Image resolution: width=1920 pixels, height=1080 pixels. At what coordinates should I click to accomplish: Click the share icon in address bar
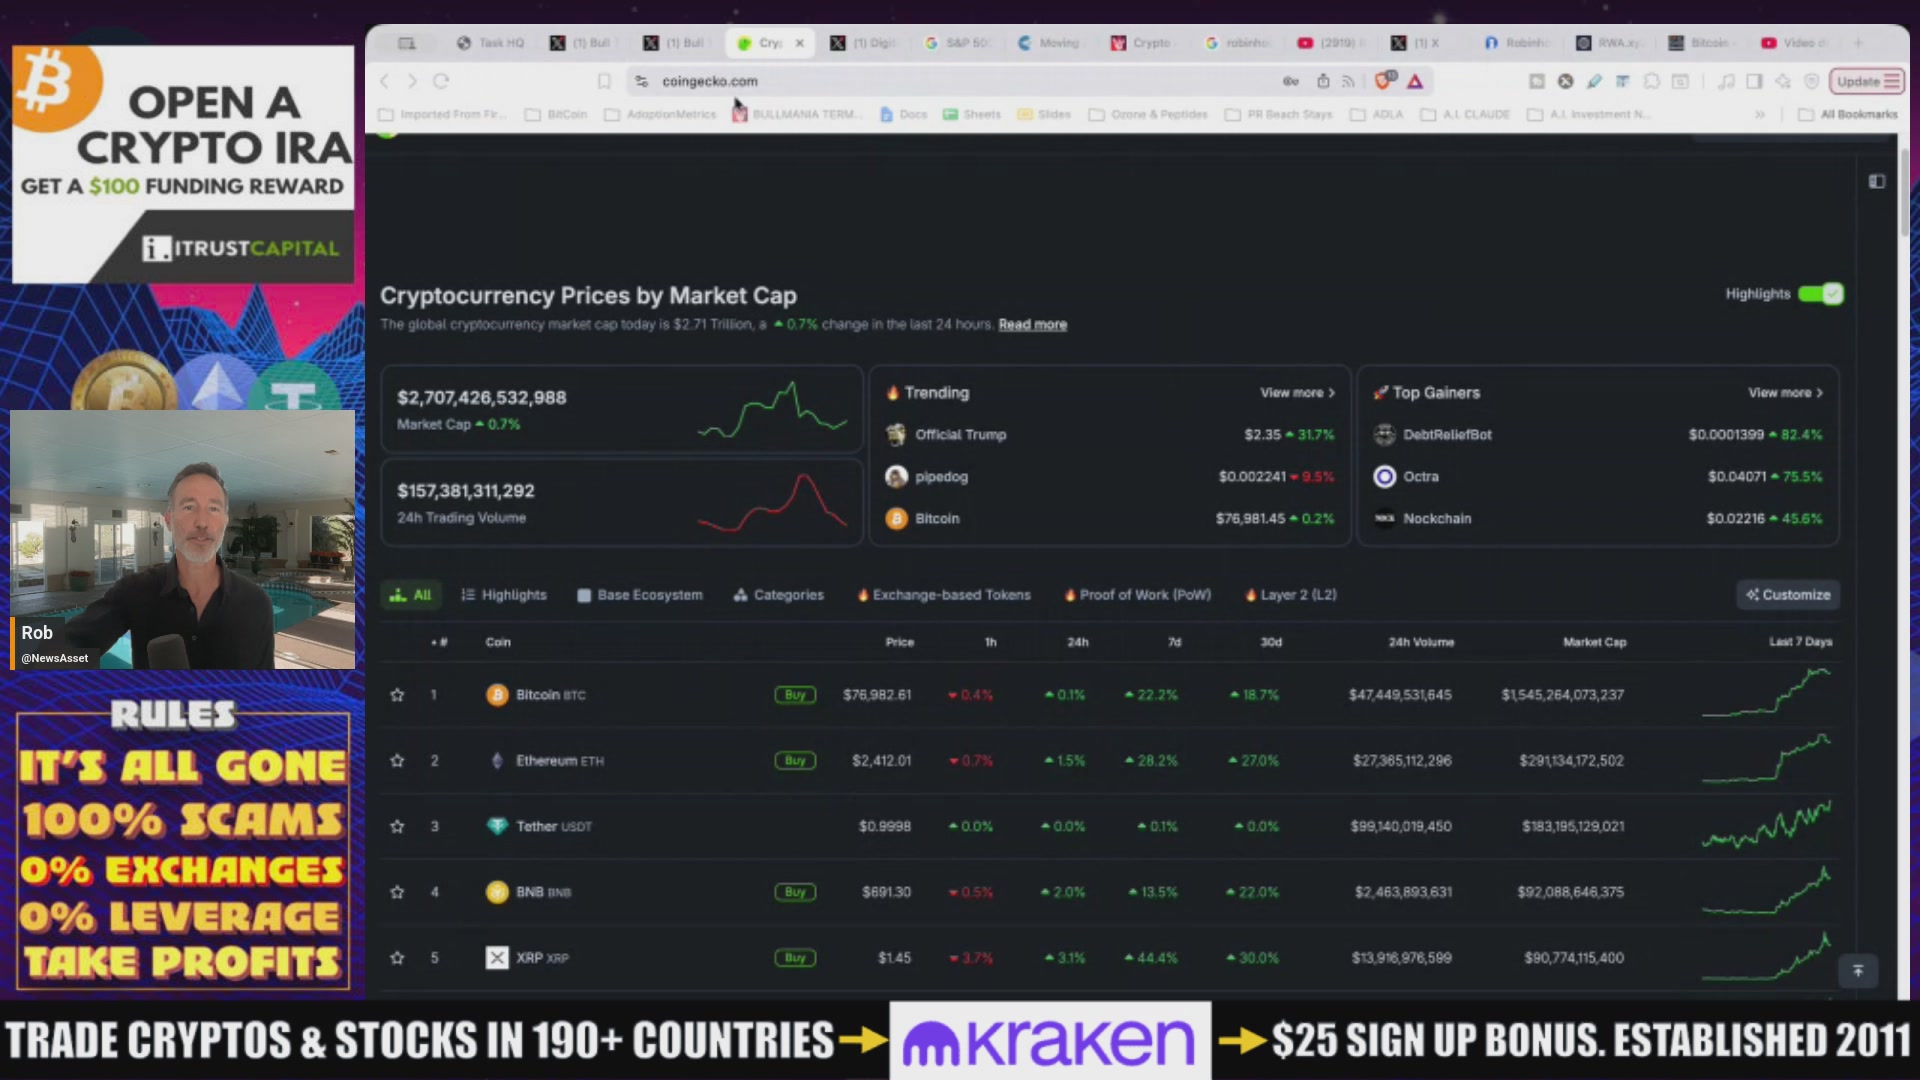pos(1323,81)
